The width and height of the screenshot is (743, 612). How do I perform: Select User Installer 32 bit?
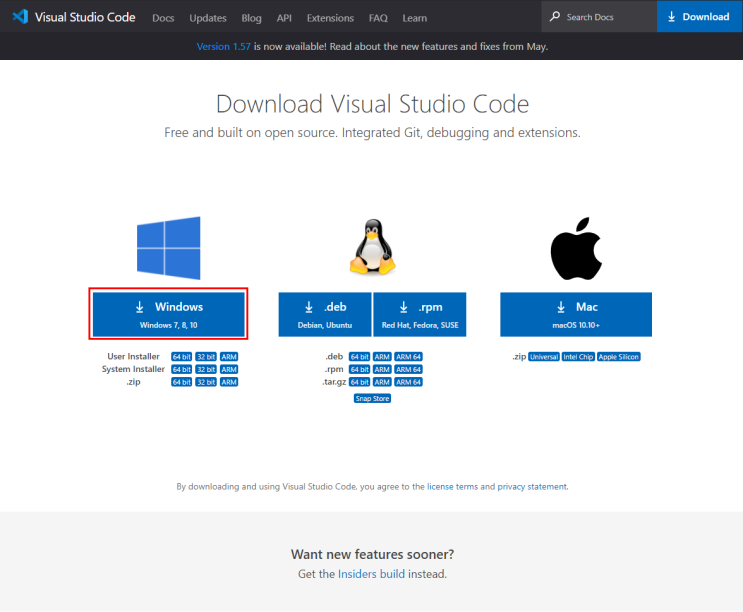tap(206, 357)
